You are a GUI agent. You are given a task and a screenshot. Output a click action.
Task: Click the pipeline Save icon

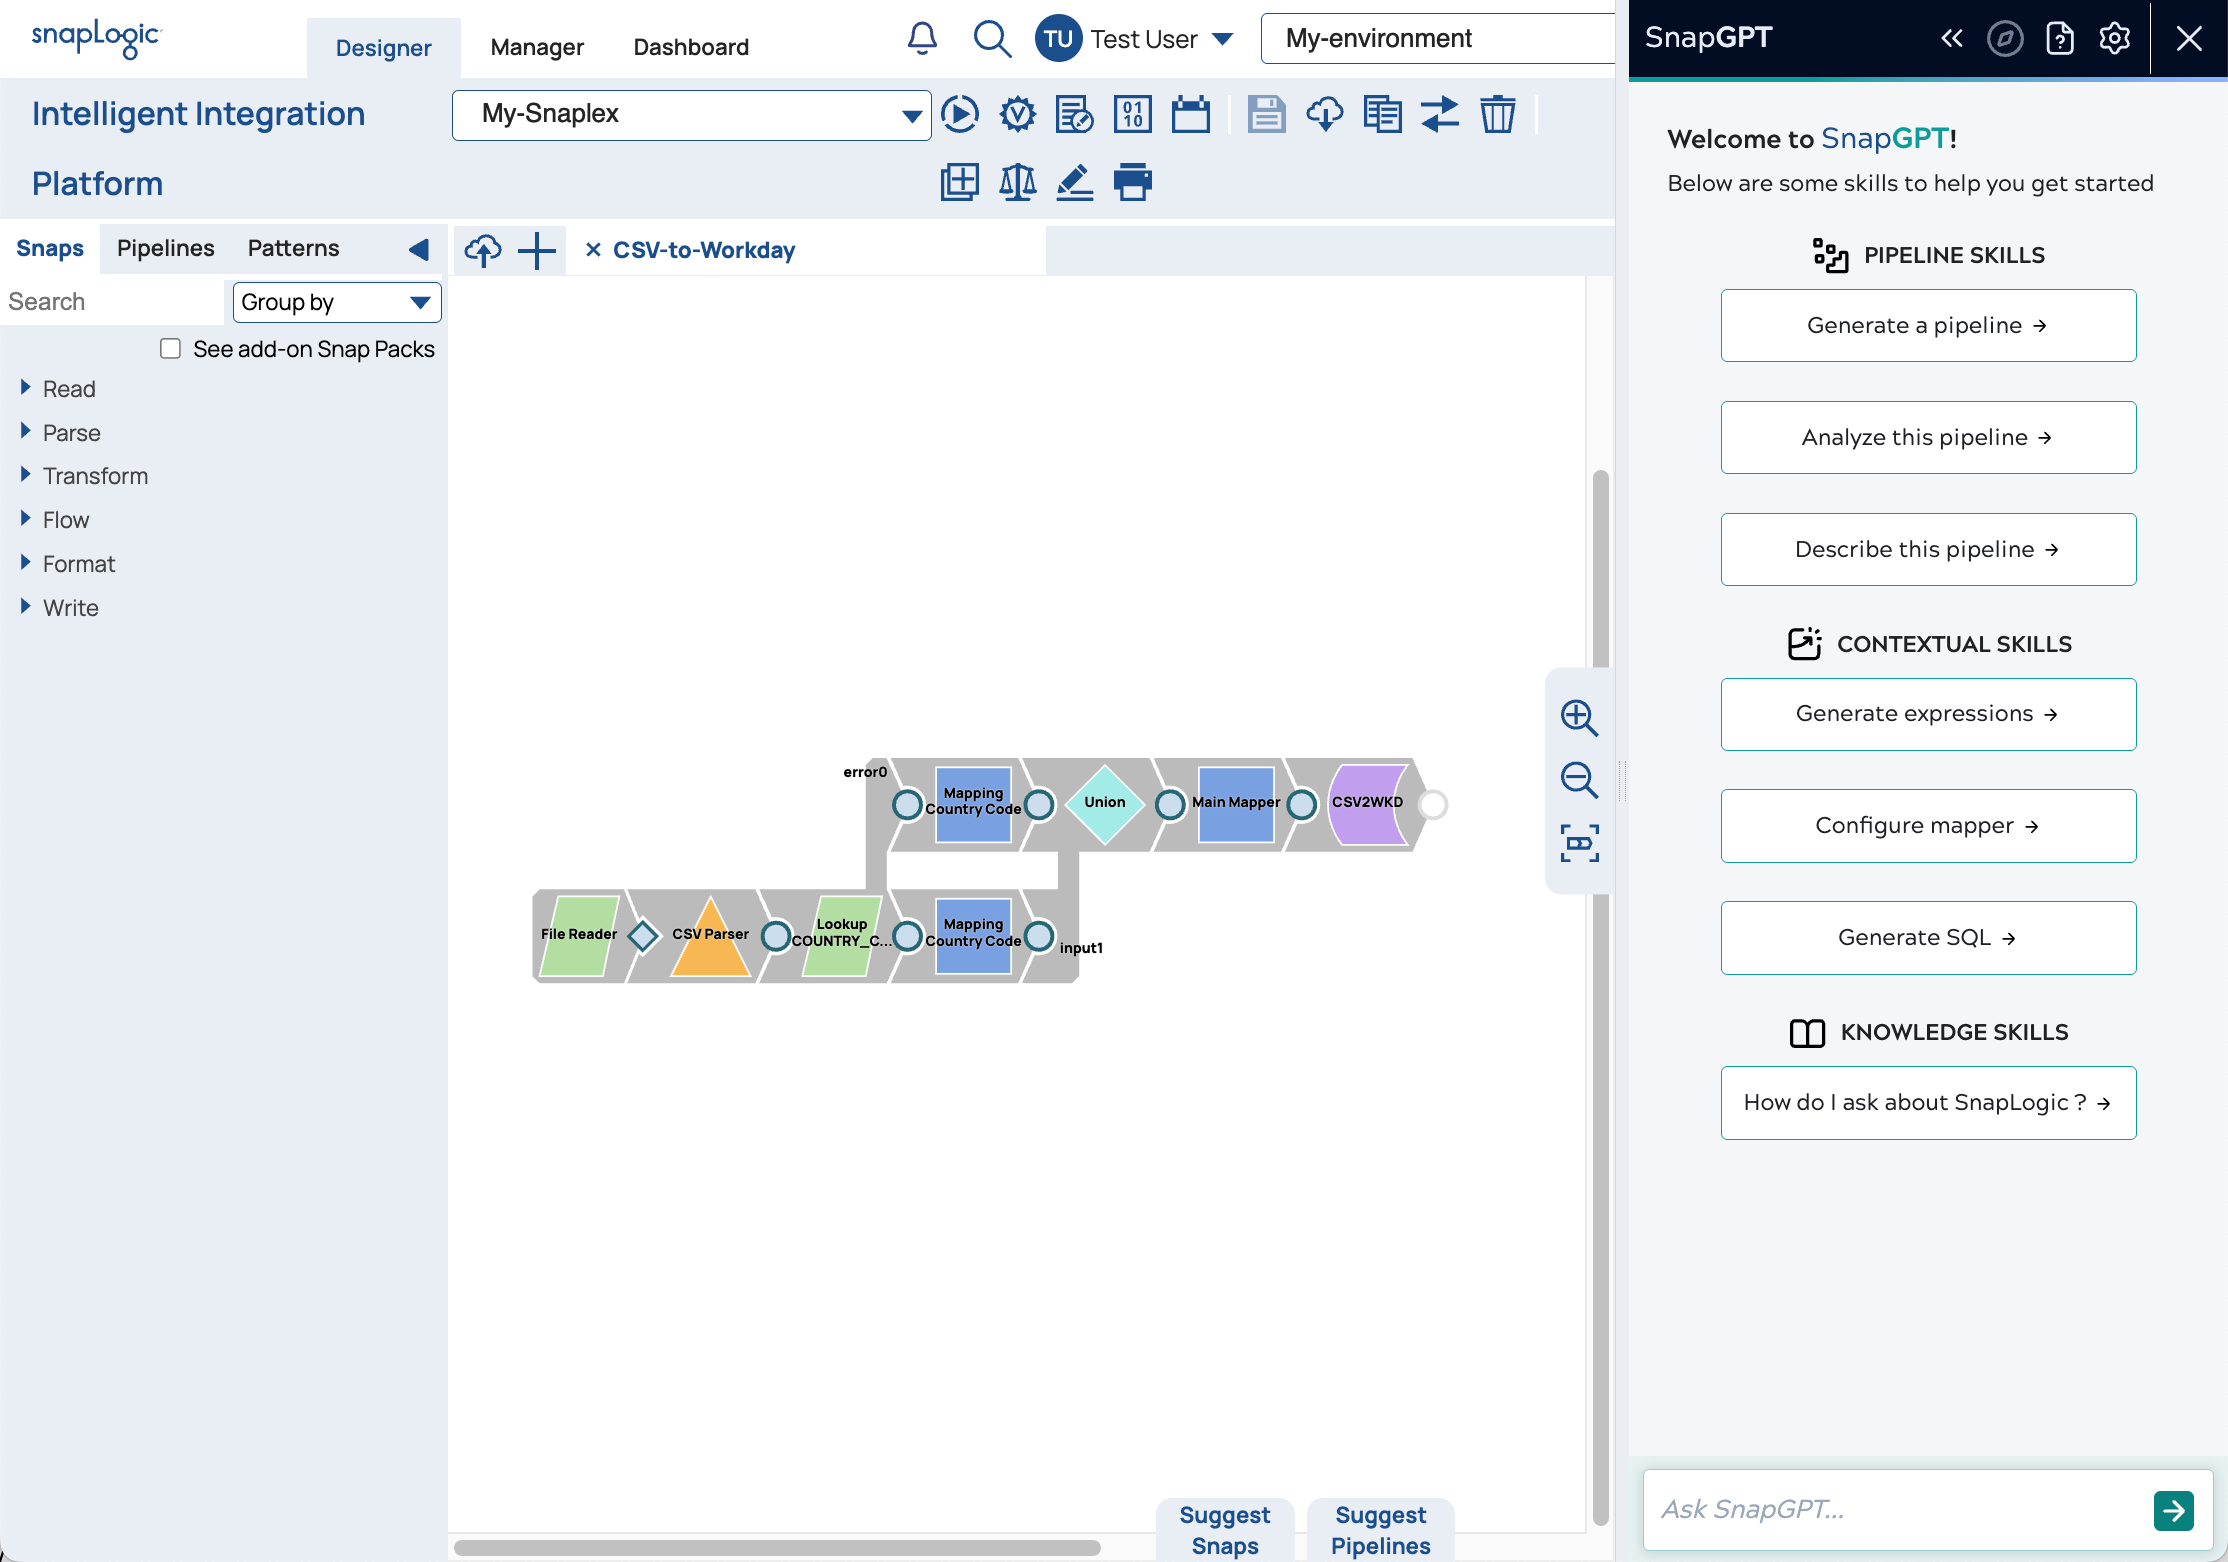pyautogui.click(x=1265, y=113)
